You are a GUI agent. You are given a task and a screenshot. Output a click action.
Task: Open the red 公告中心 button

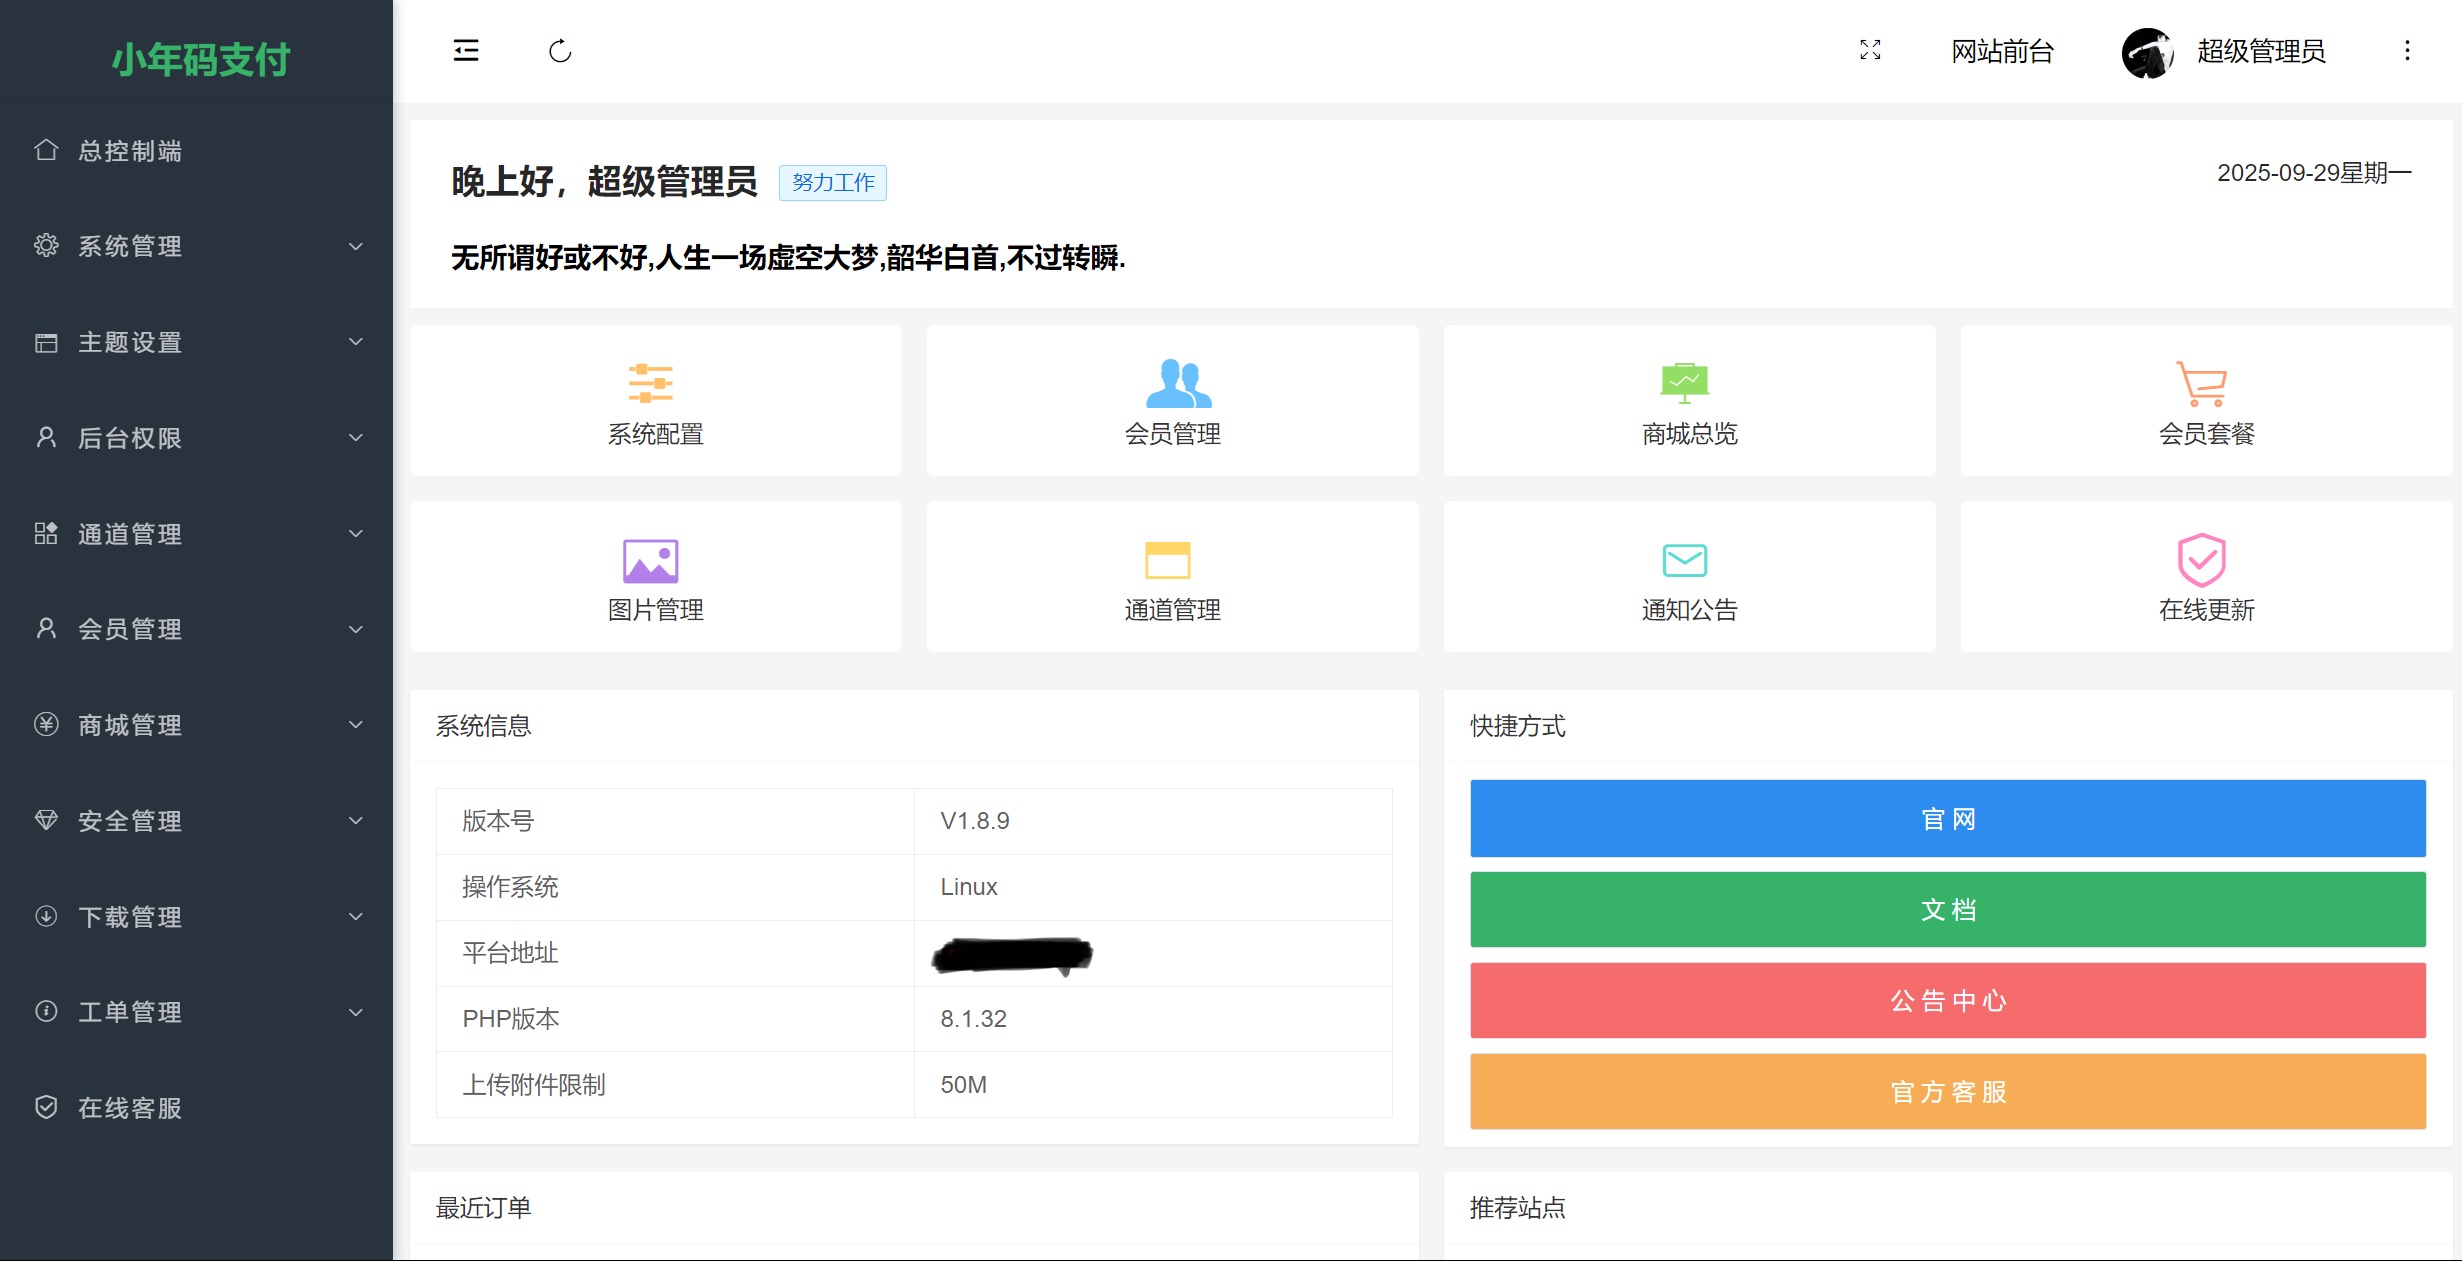pyautogui.click(x=1947, y=1001)
